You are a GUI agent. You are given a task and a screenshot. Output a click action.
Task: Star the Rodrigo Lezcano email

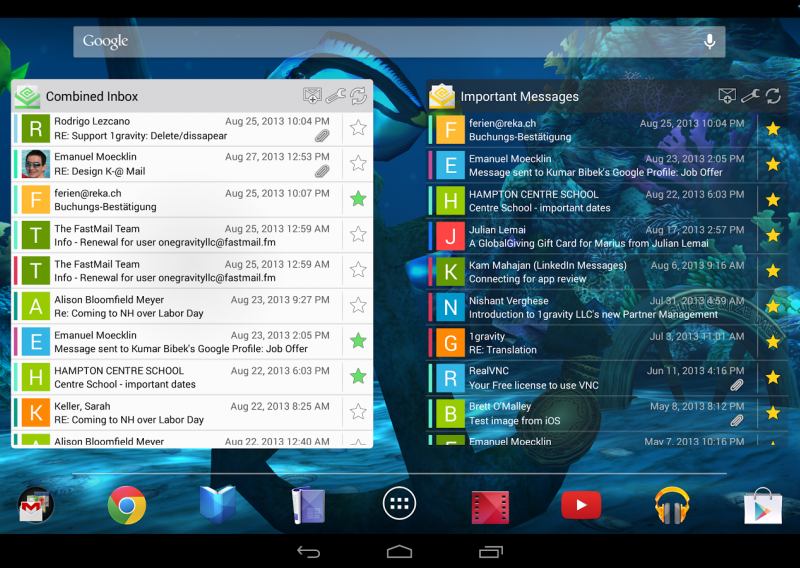click(x=358, y=128)
